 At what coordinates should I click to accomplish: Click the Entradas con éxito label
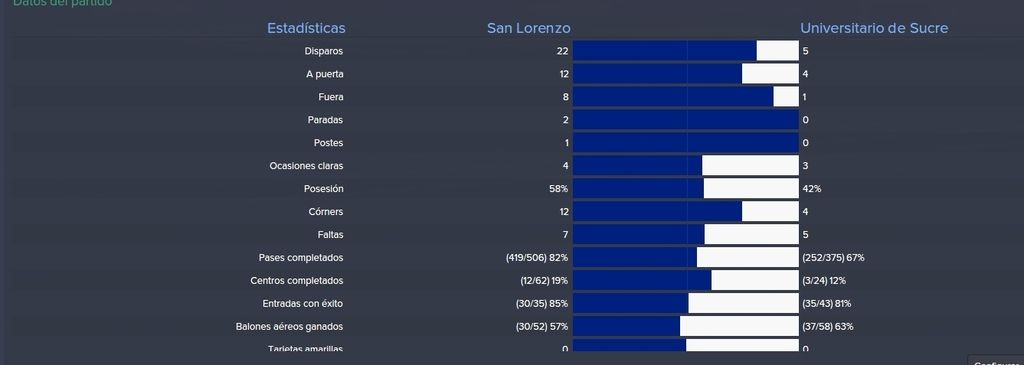point(302,304)
